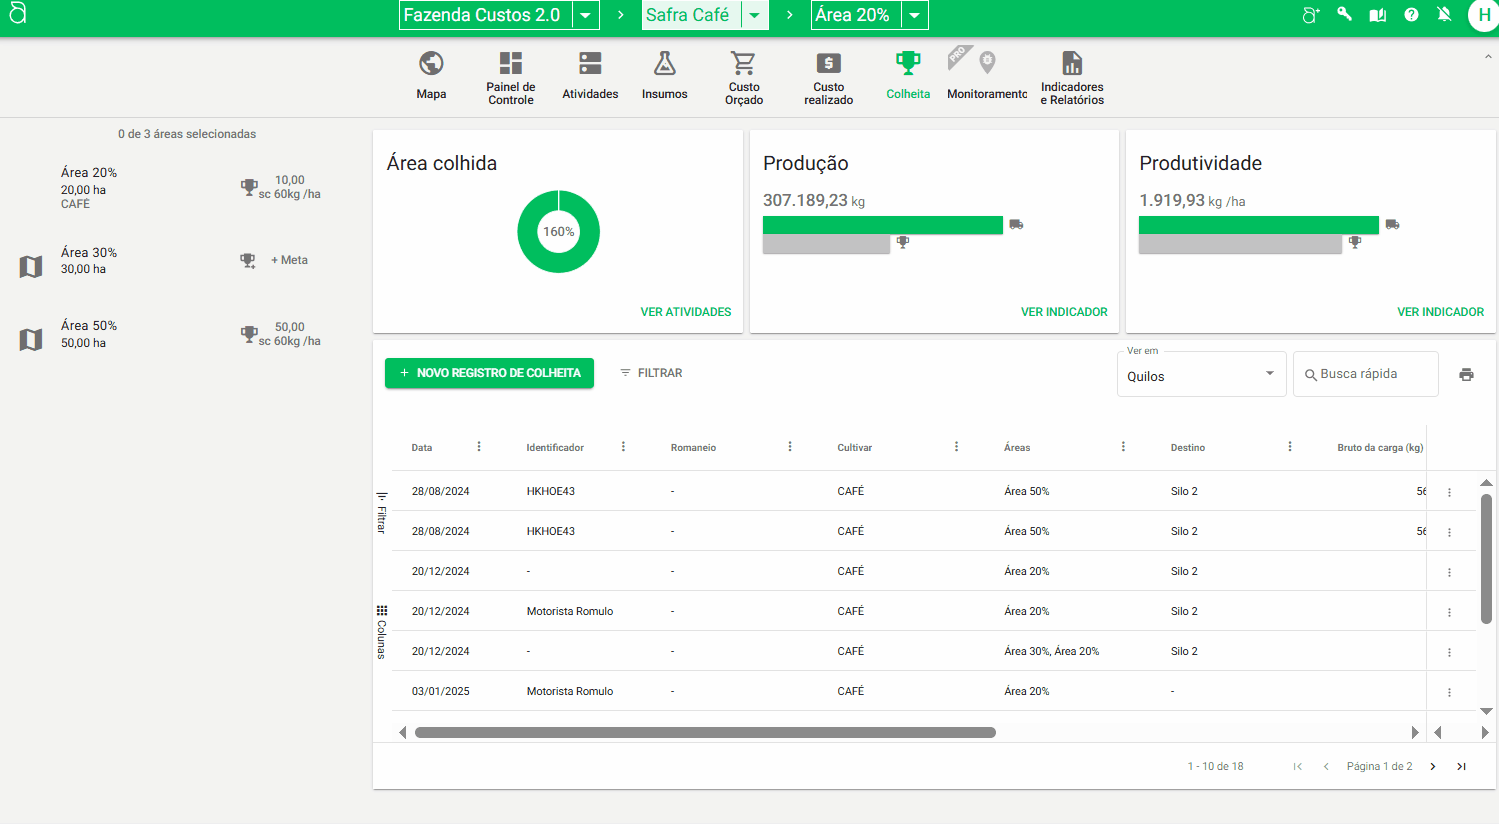
Task: Expand the Fazenda Custos 2.0 dropdown
Action: (x=586, y=15)
